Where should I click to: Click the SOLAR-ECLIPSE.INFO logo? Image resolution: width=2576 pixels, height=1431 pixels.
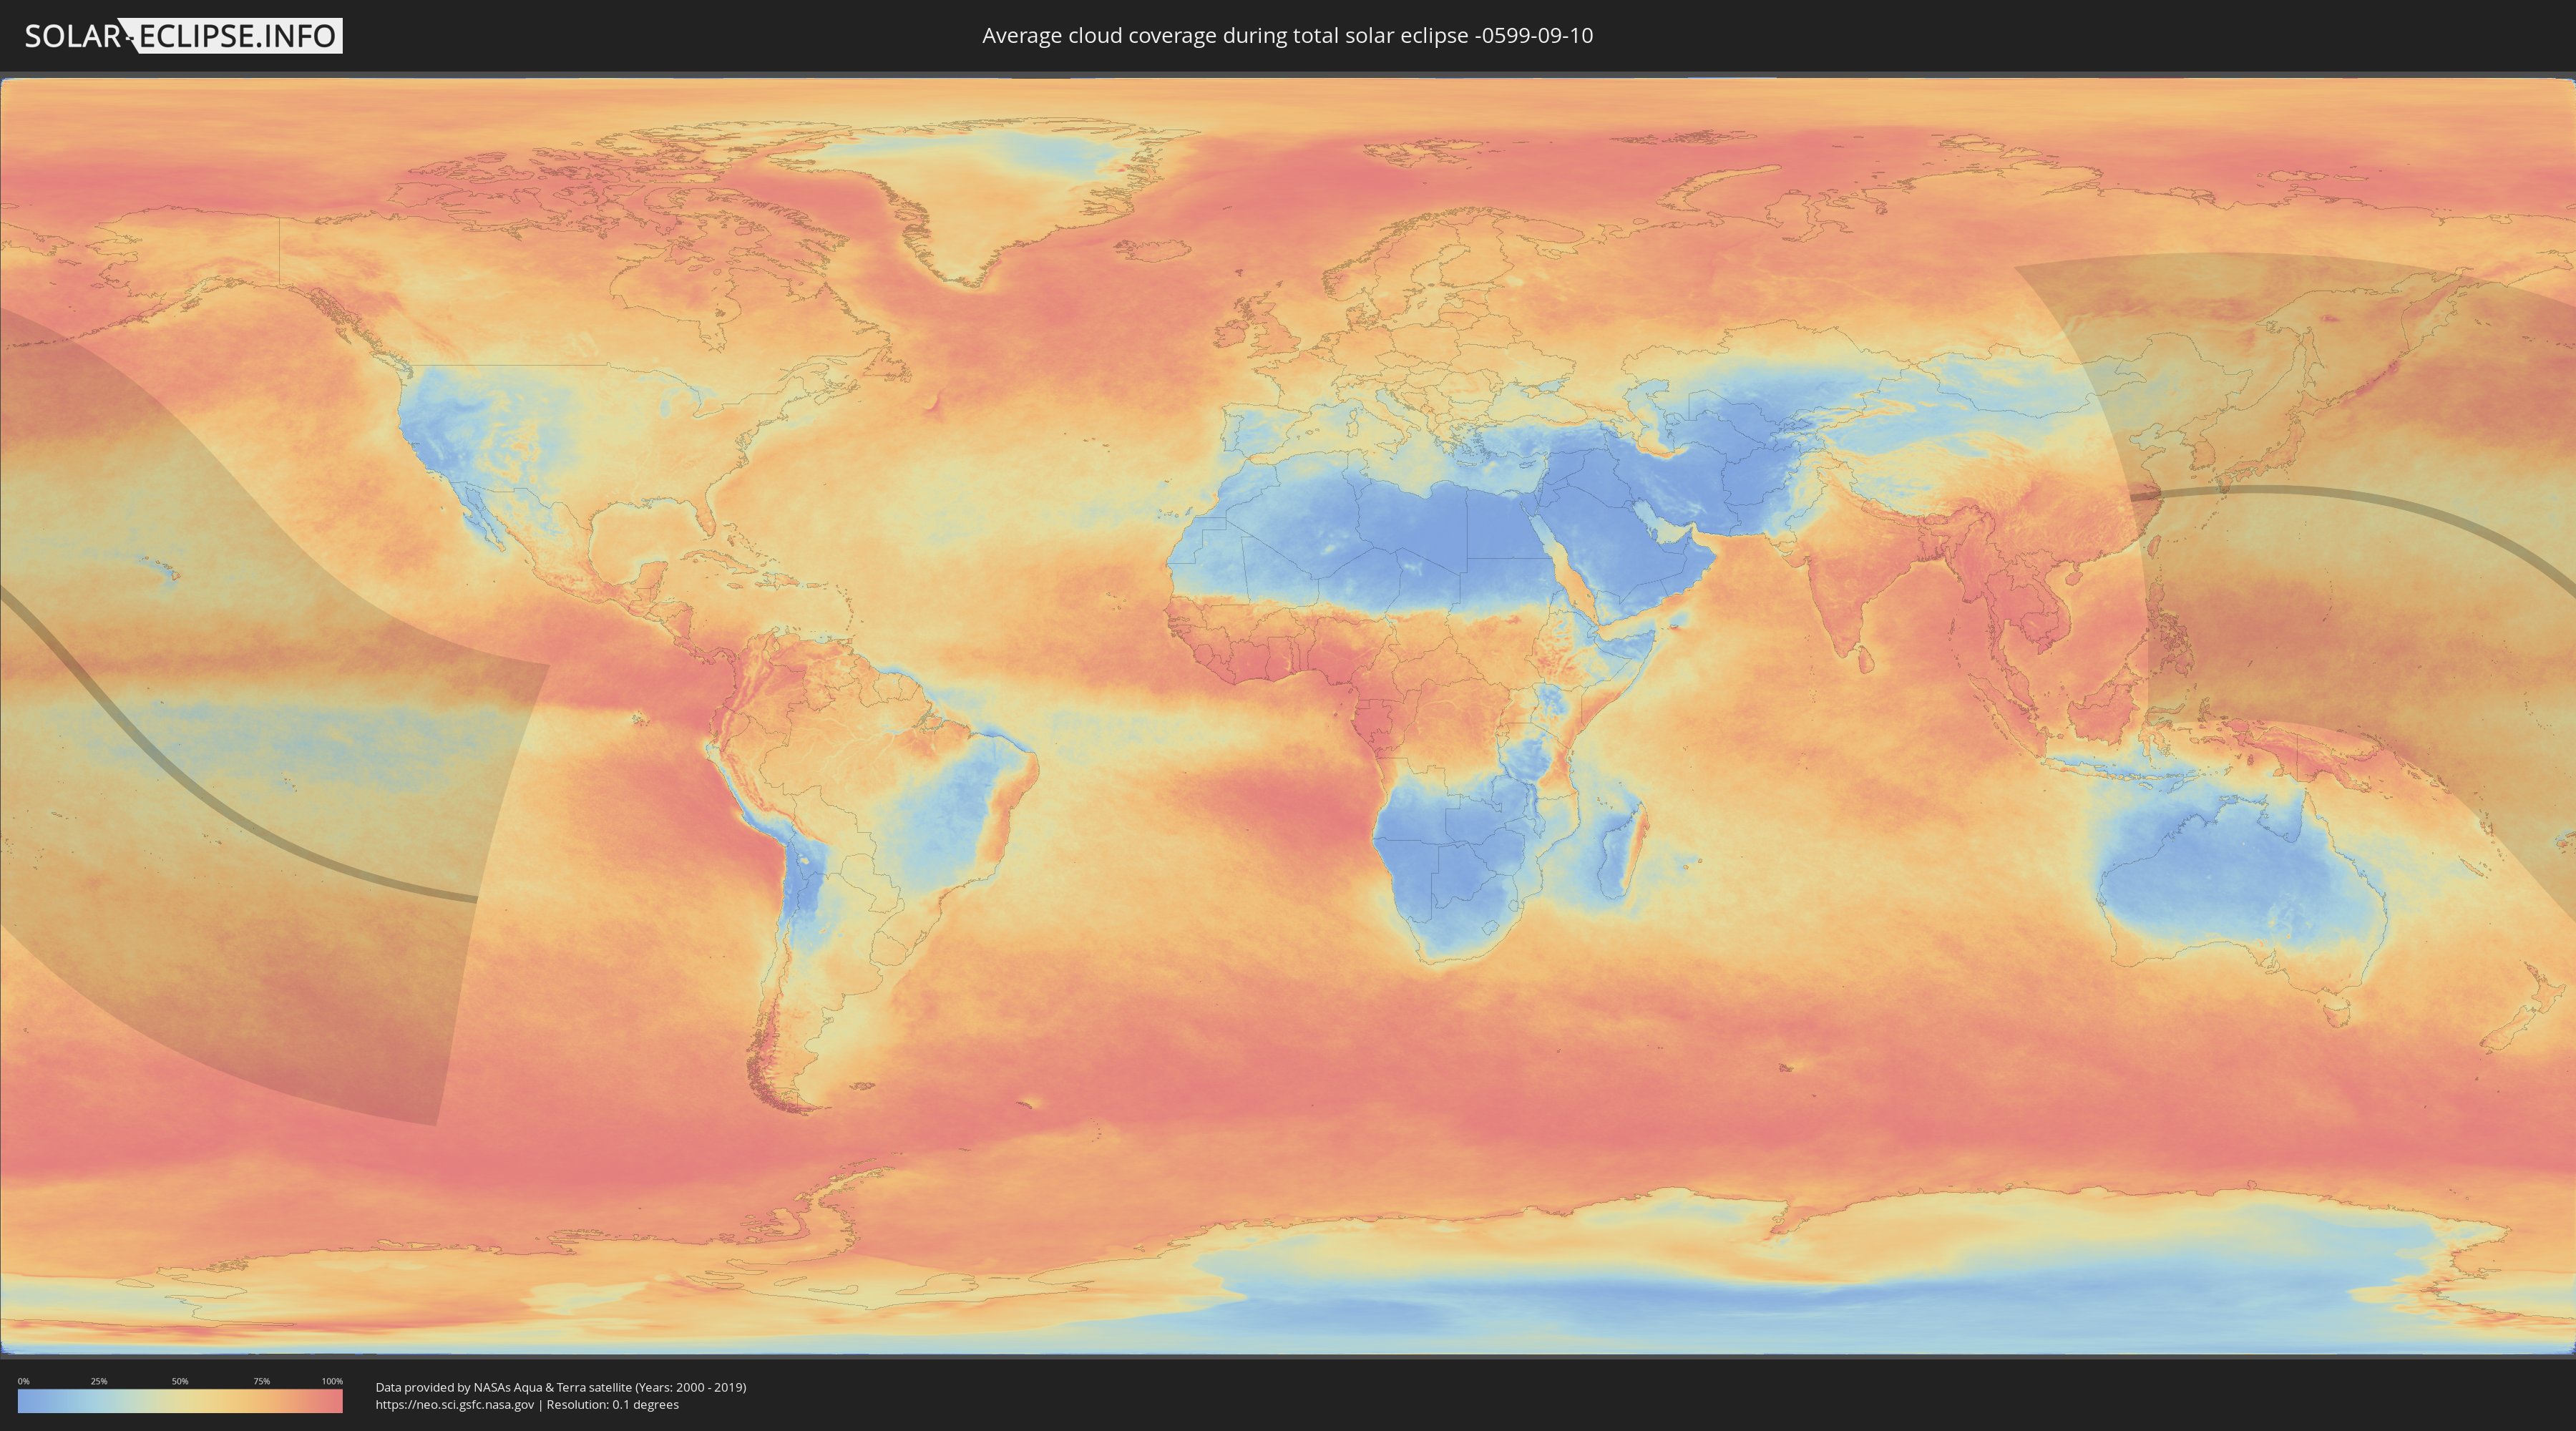point(183,36)
